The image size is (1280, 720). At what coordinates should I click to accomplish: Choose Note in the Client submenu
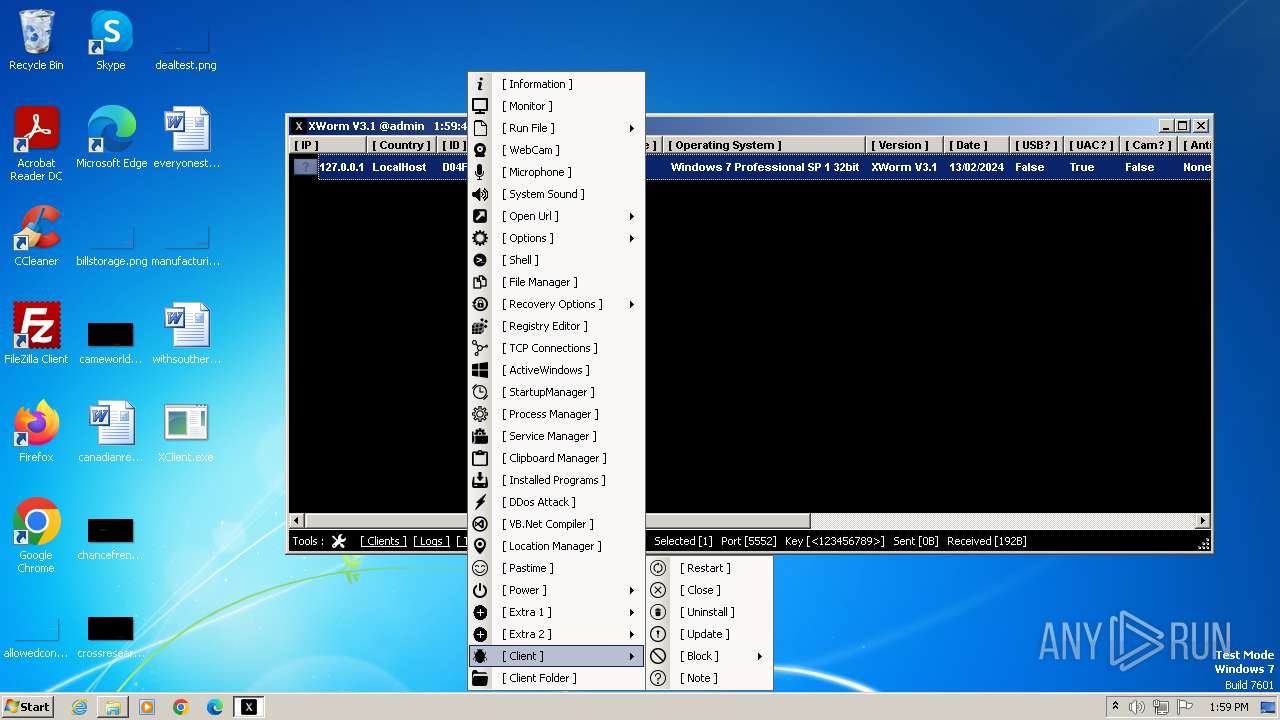709,678
